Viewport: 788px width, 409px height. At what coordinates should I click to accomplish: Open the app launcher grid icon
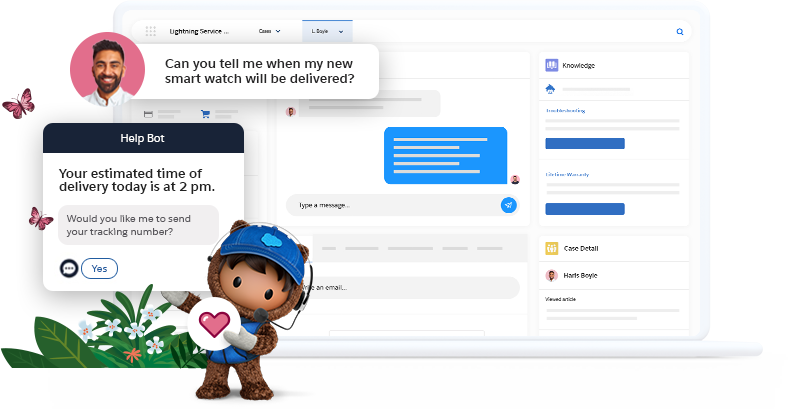pyautogui.click(x=150, y=31)
